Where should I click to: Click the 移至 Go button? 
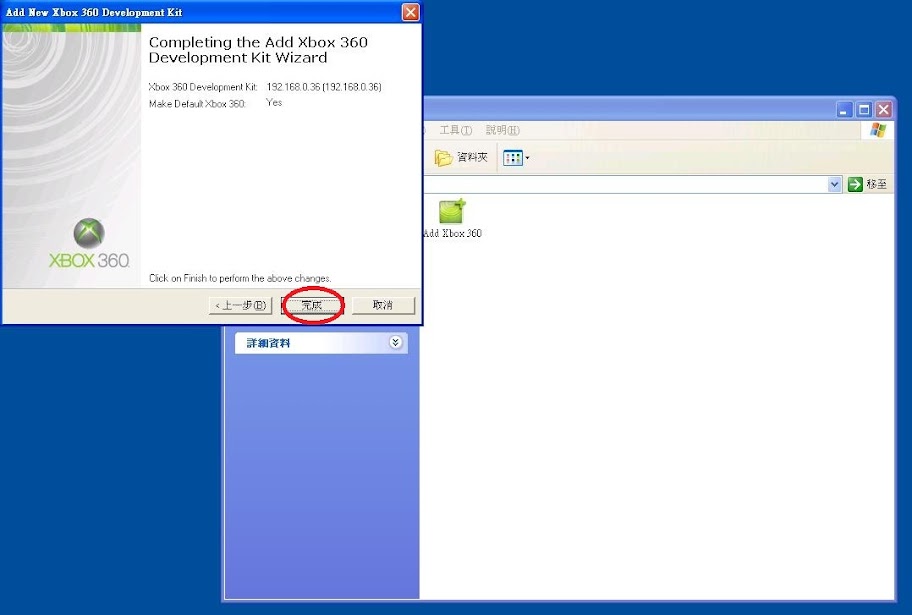coord(867,184)
